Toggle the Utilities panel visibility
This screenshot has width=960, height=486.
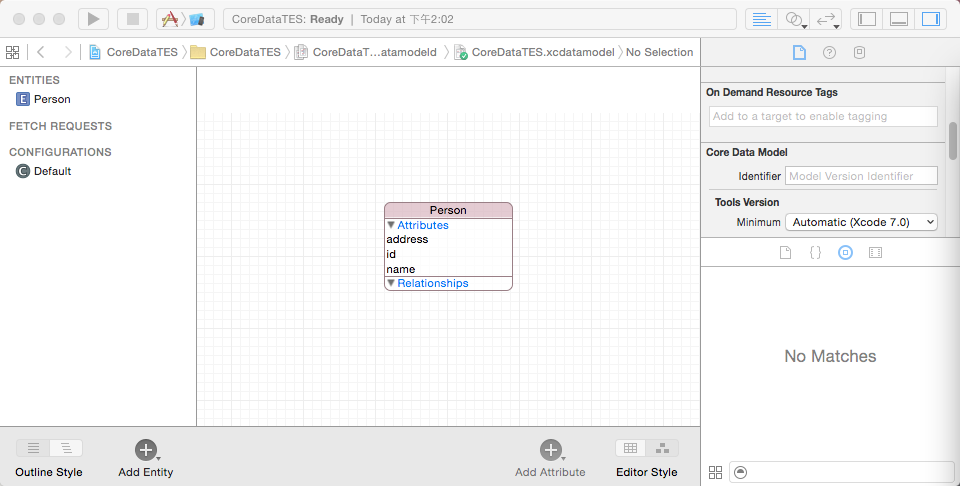[931, 19]
